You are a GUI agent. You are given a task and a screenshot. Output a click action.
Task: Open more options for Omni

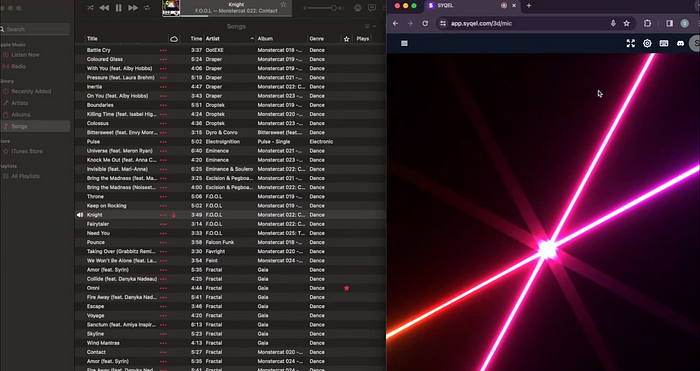[163, 288]
